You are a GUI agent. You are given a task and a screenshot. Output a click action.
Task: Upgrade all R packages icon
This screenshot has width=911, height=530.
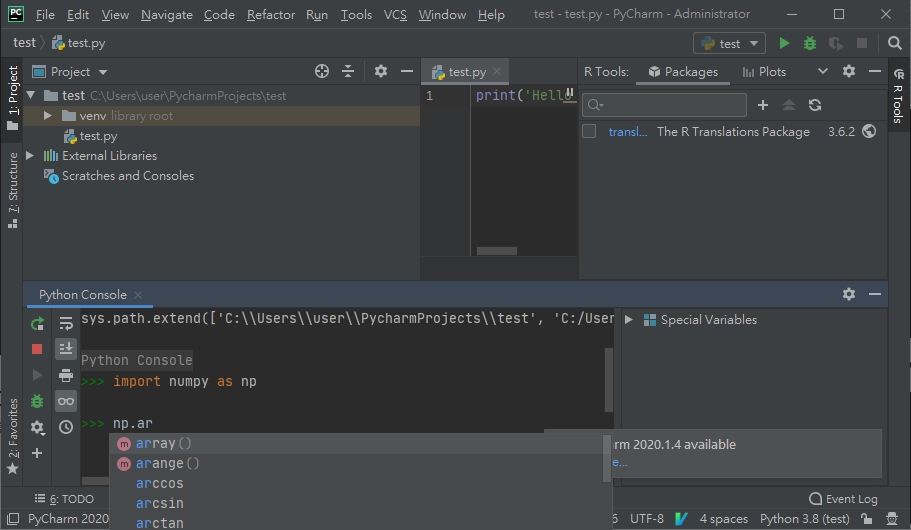788,105
